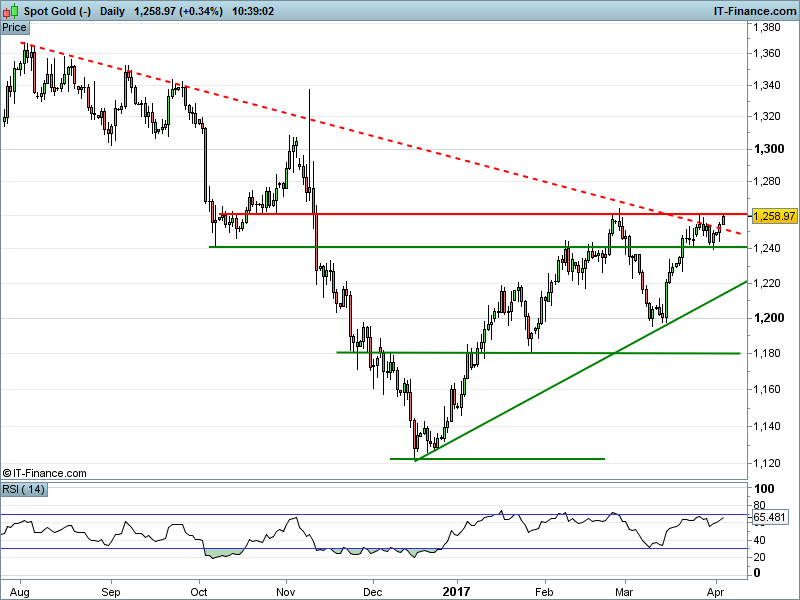The image size is (800, 600).
Task: Click the bold 1,300 price axis label
Action: [x=769, y=149]
